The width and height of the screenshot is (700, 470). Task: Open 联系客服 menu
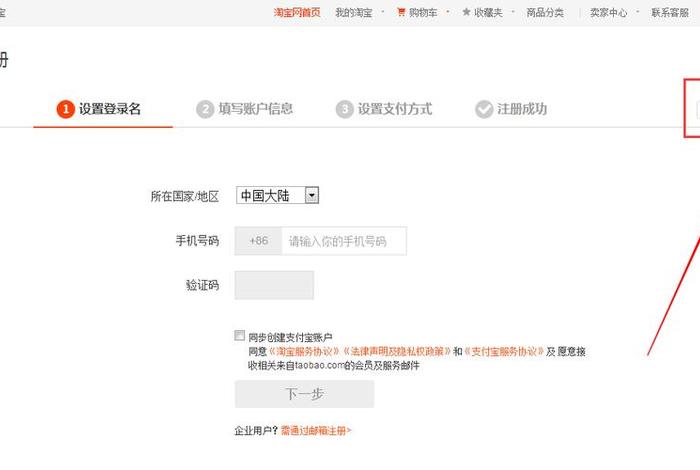(670, 12)
